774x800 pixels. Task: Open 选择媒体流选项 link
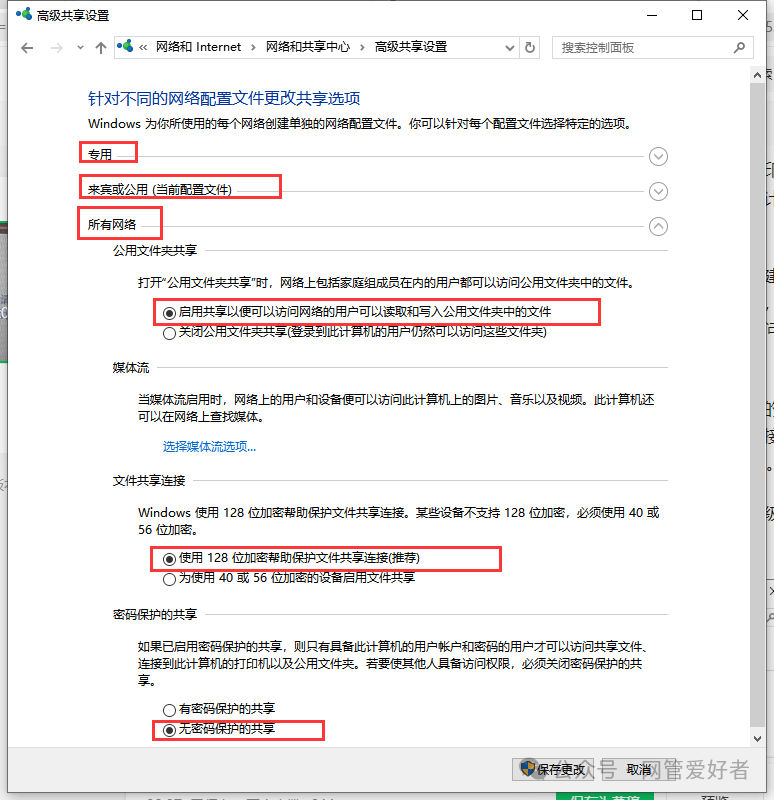[x=209, y=446]
